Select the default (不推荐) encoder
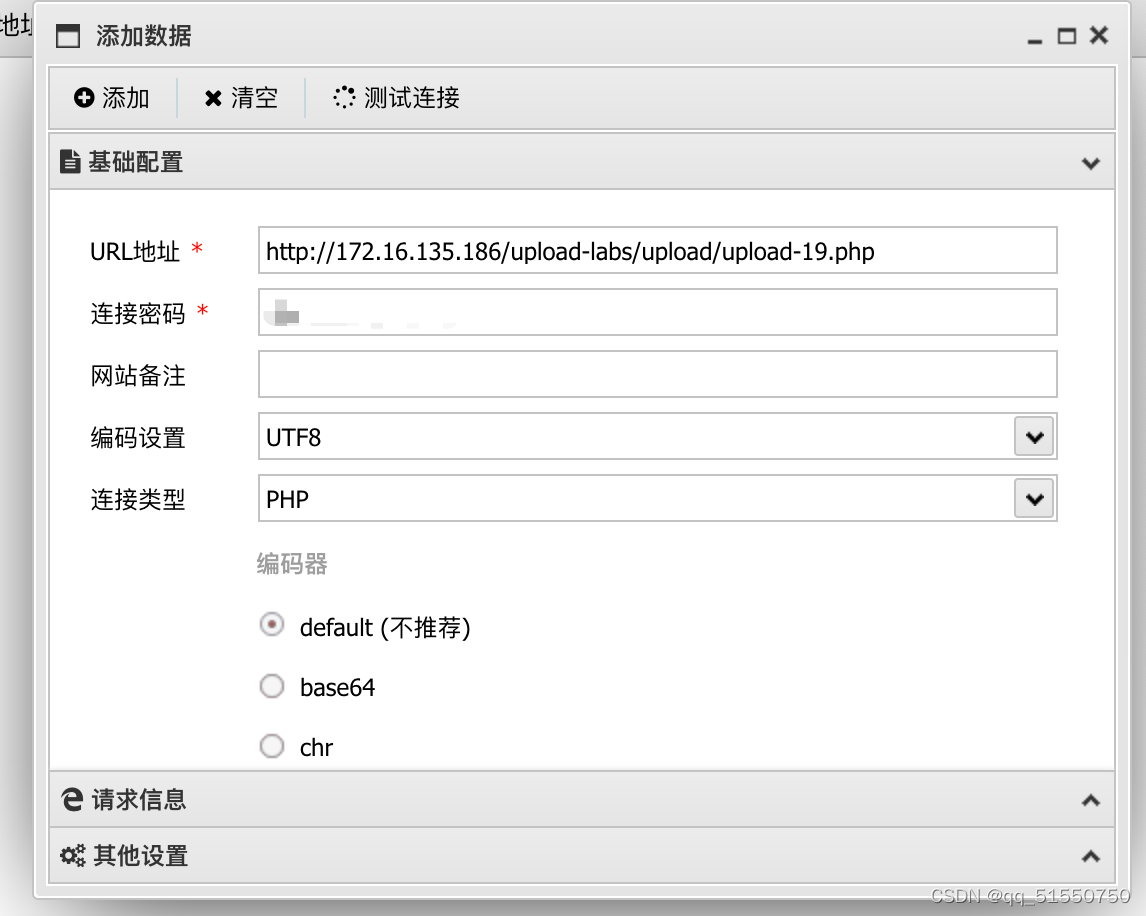1146x916 pixels. (x=271, y=624)
